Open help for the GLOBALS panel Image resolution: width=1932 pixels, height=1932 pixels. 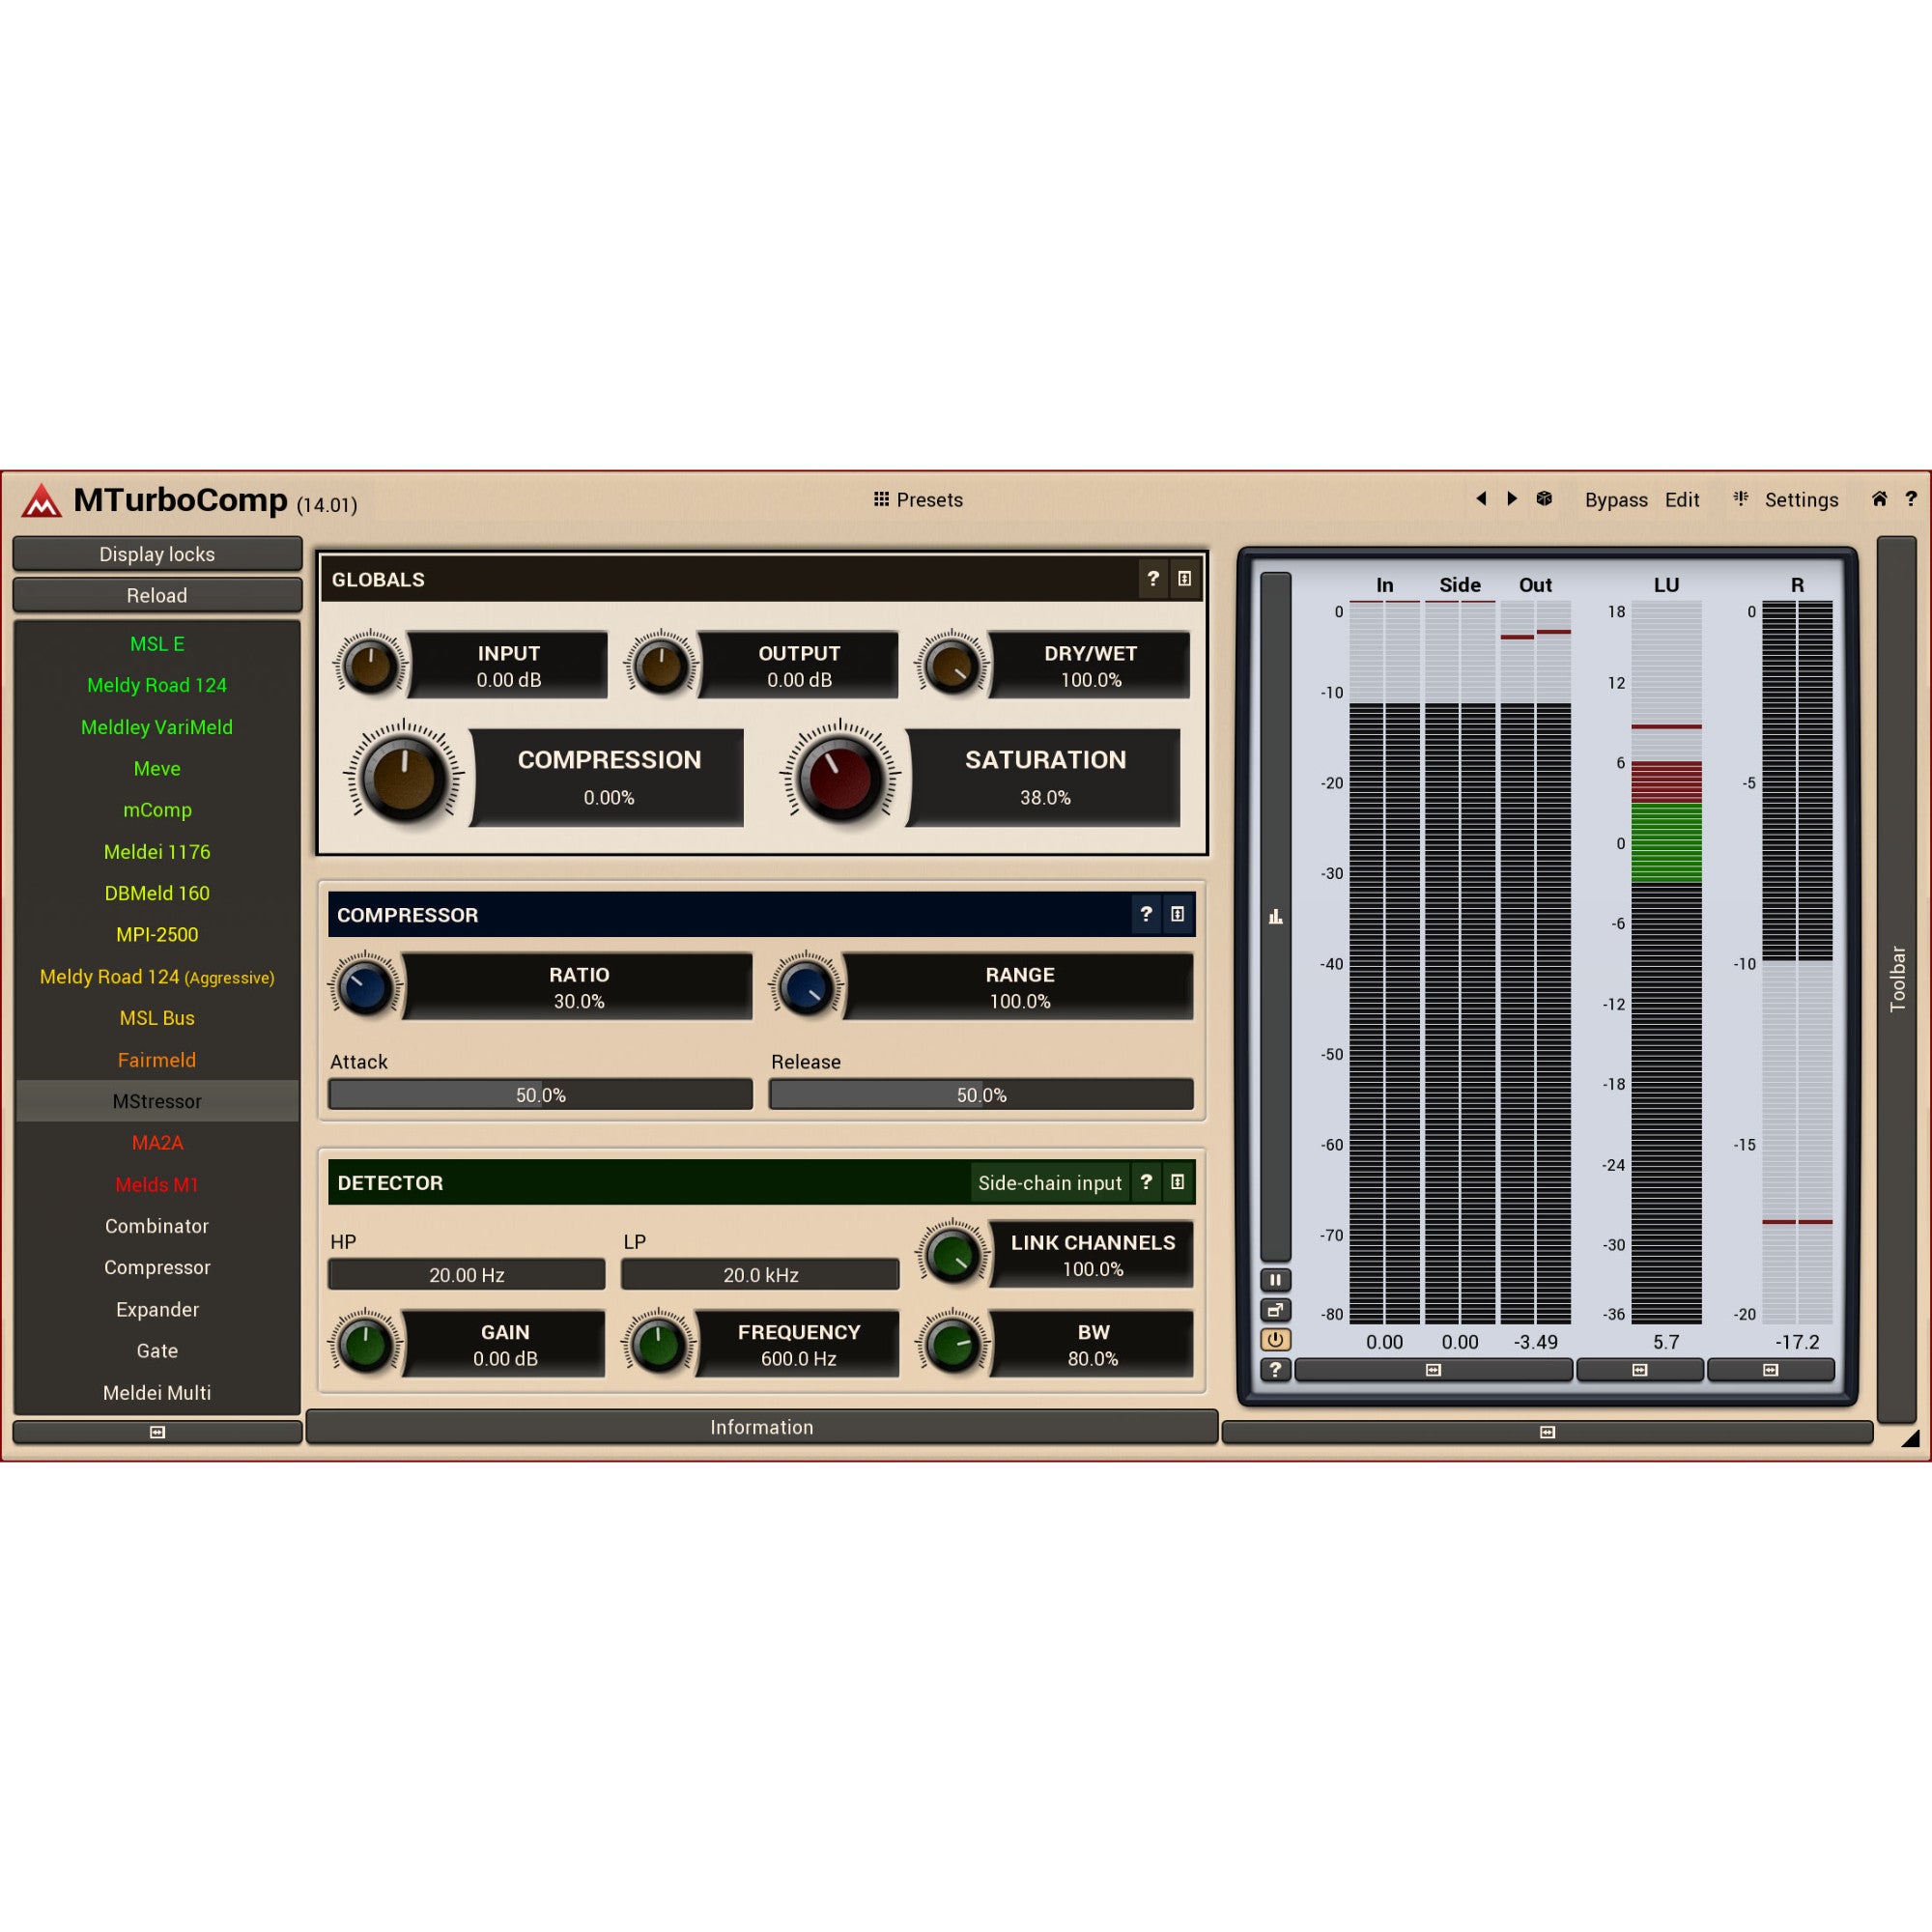[x=1153, y=578]
